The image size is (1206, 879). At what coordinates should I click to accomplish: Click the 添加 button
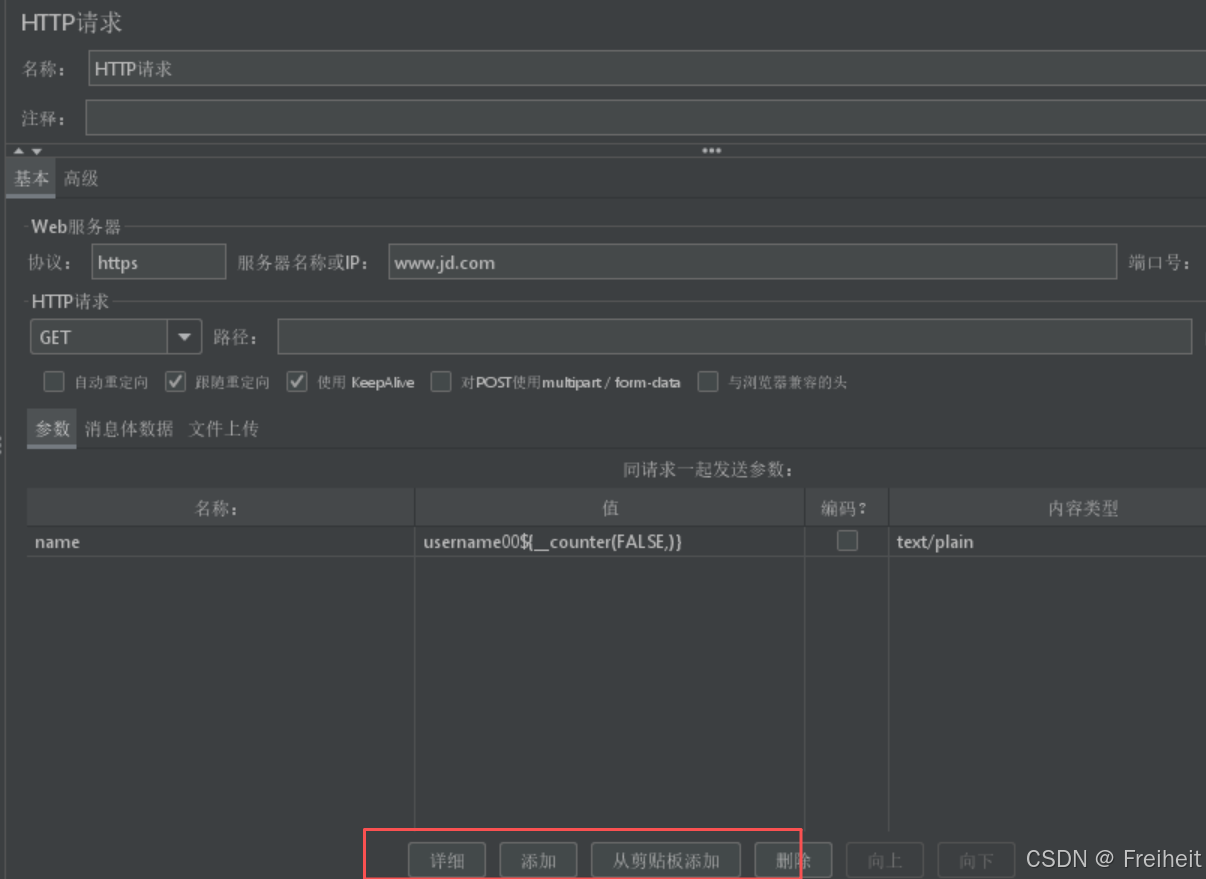click(x=539, y=860)
